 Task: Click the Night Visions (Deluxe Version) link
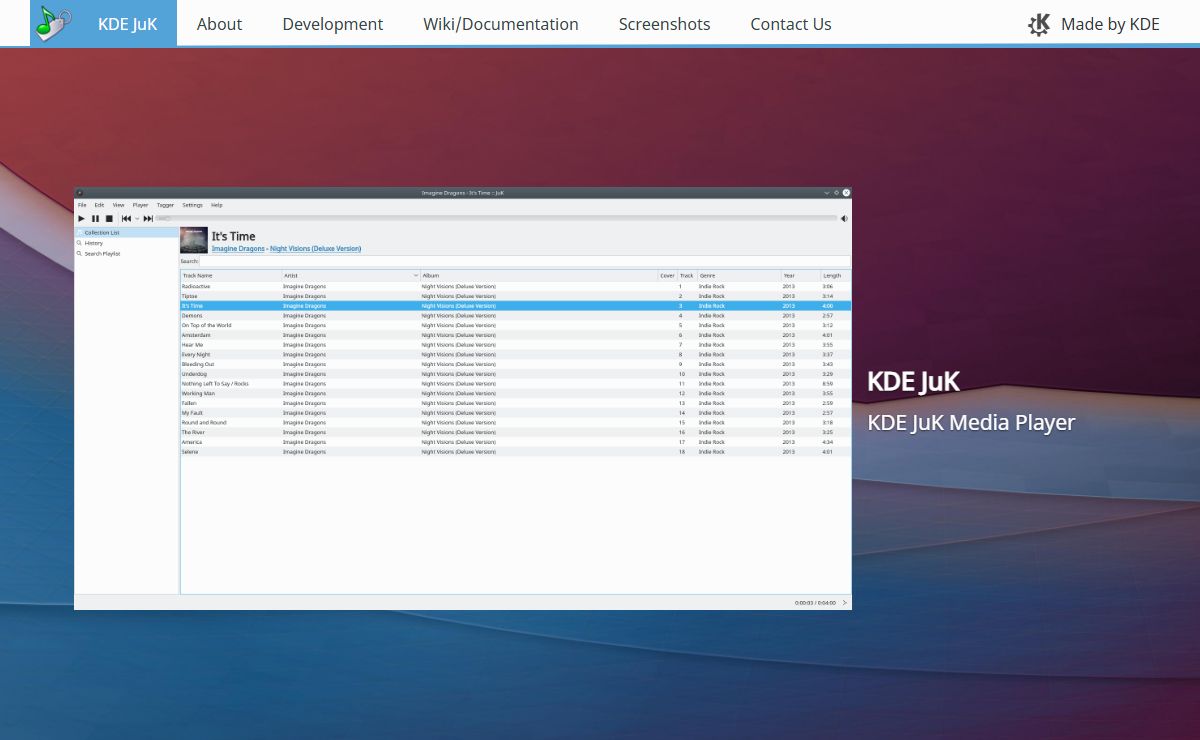click(315, 249)
